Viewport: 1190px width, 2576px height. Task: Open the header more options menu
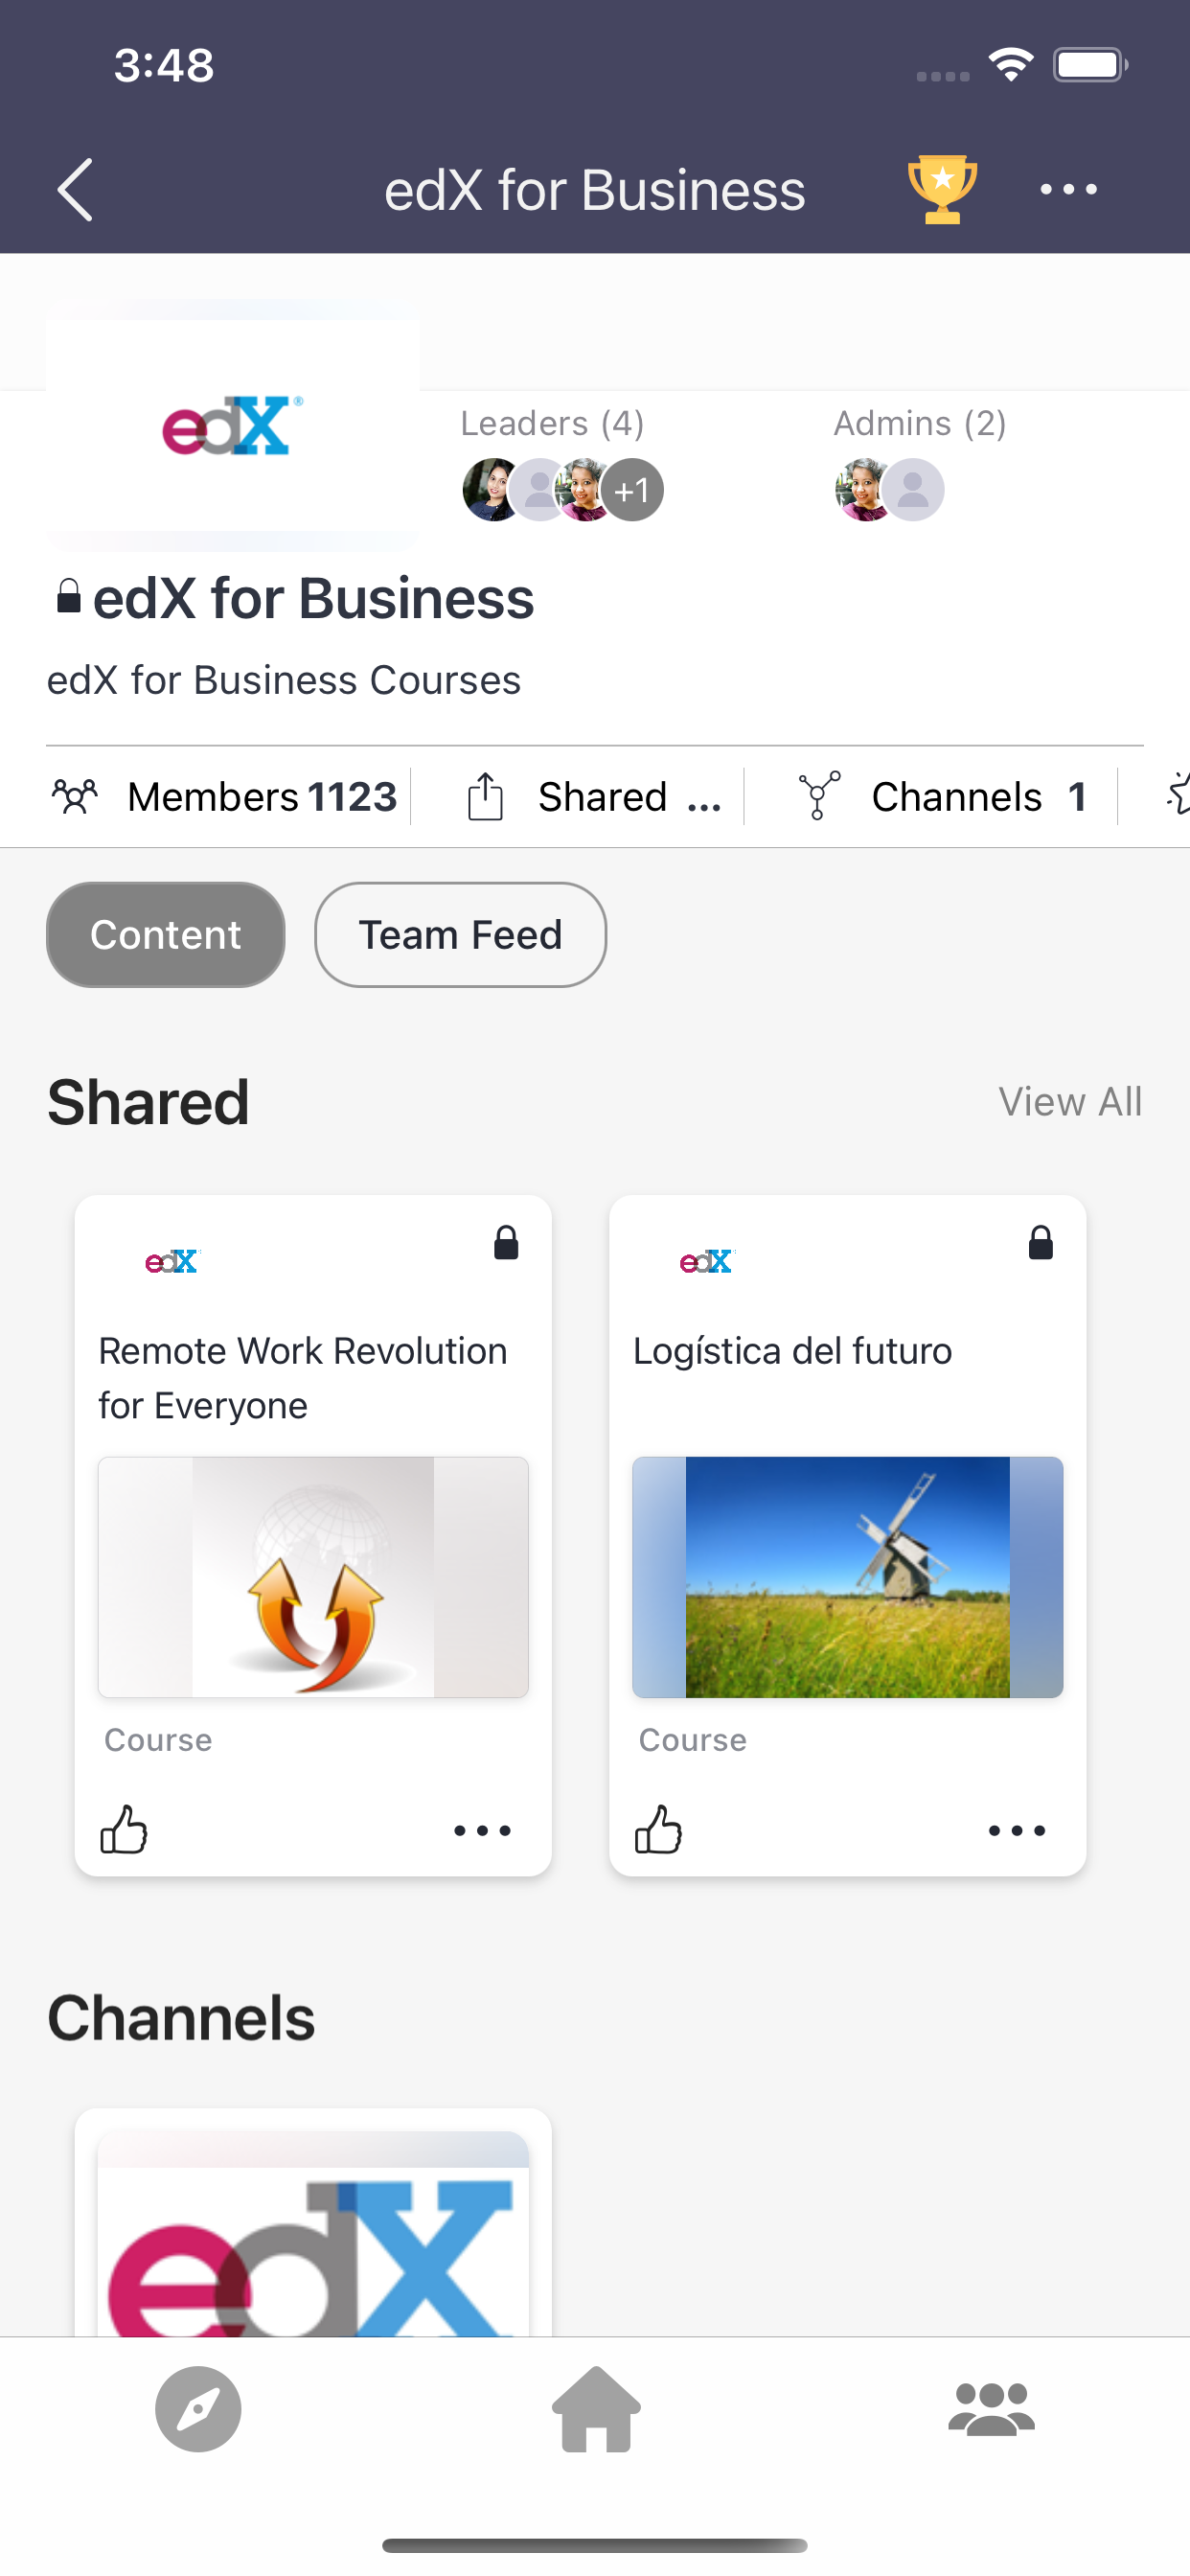coord(1068,189)
